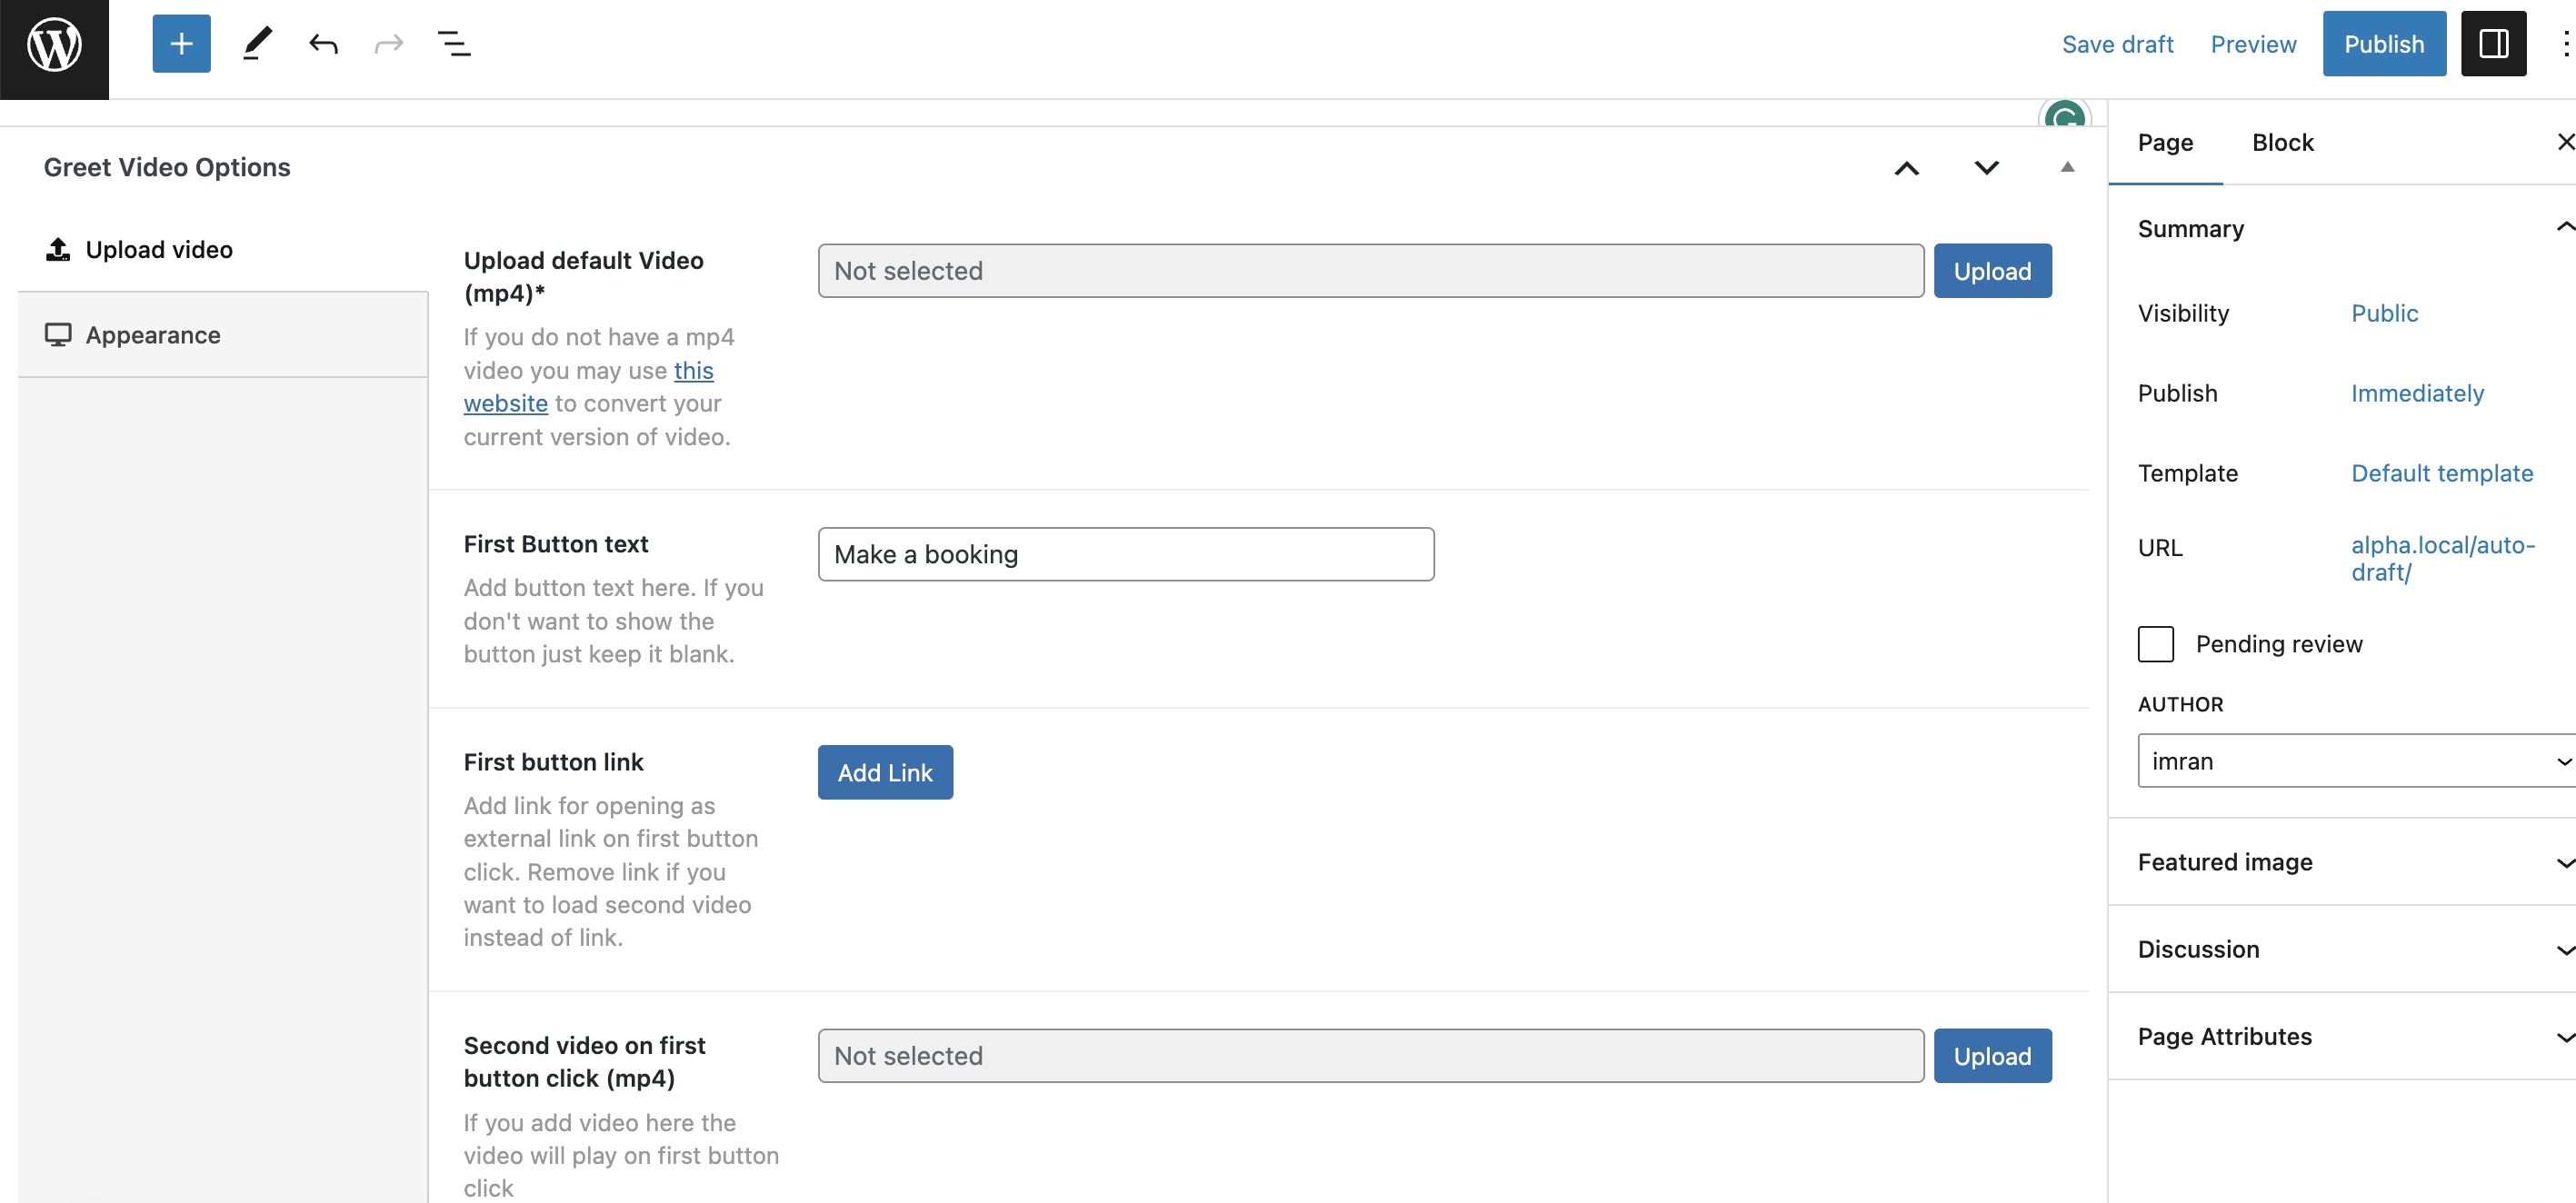Move Greet Video Options panel down
This screenshot has width=2576, height=1203.
(x=1986, y=168)
